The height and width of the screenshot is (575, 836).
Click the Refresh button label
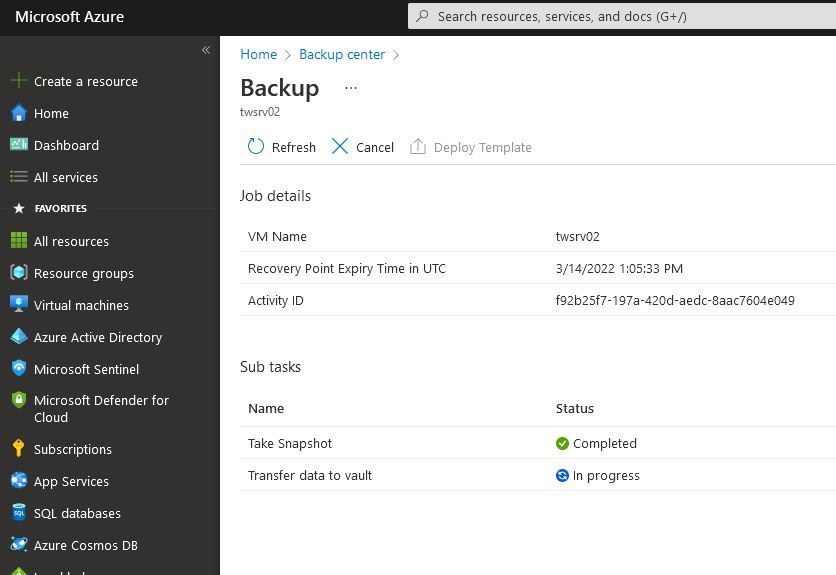click(x=294, y=147)
